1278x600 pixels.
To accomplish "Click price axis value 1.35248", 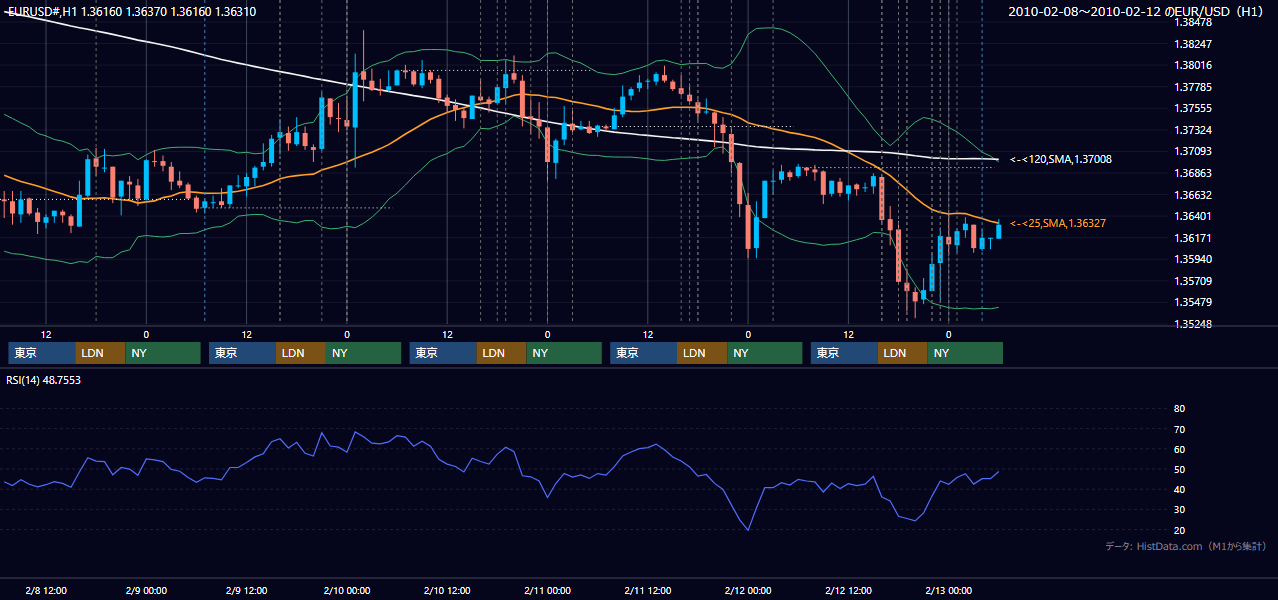I will pos(1193,324).
